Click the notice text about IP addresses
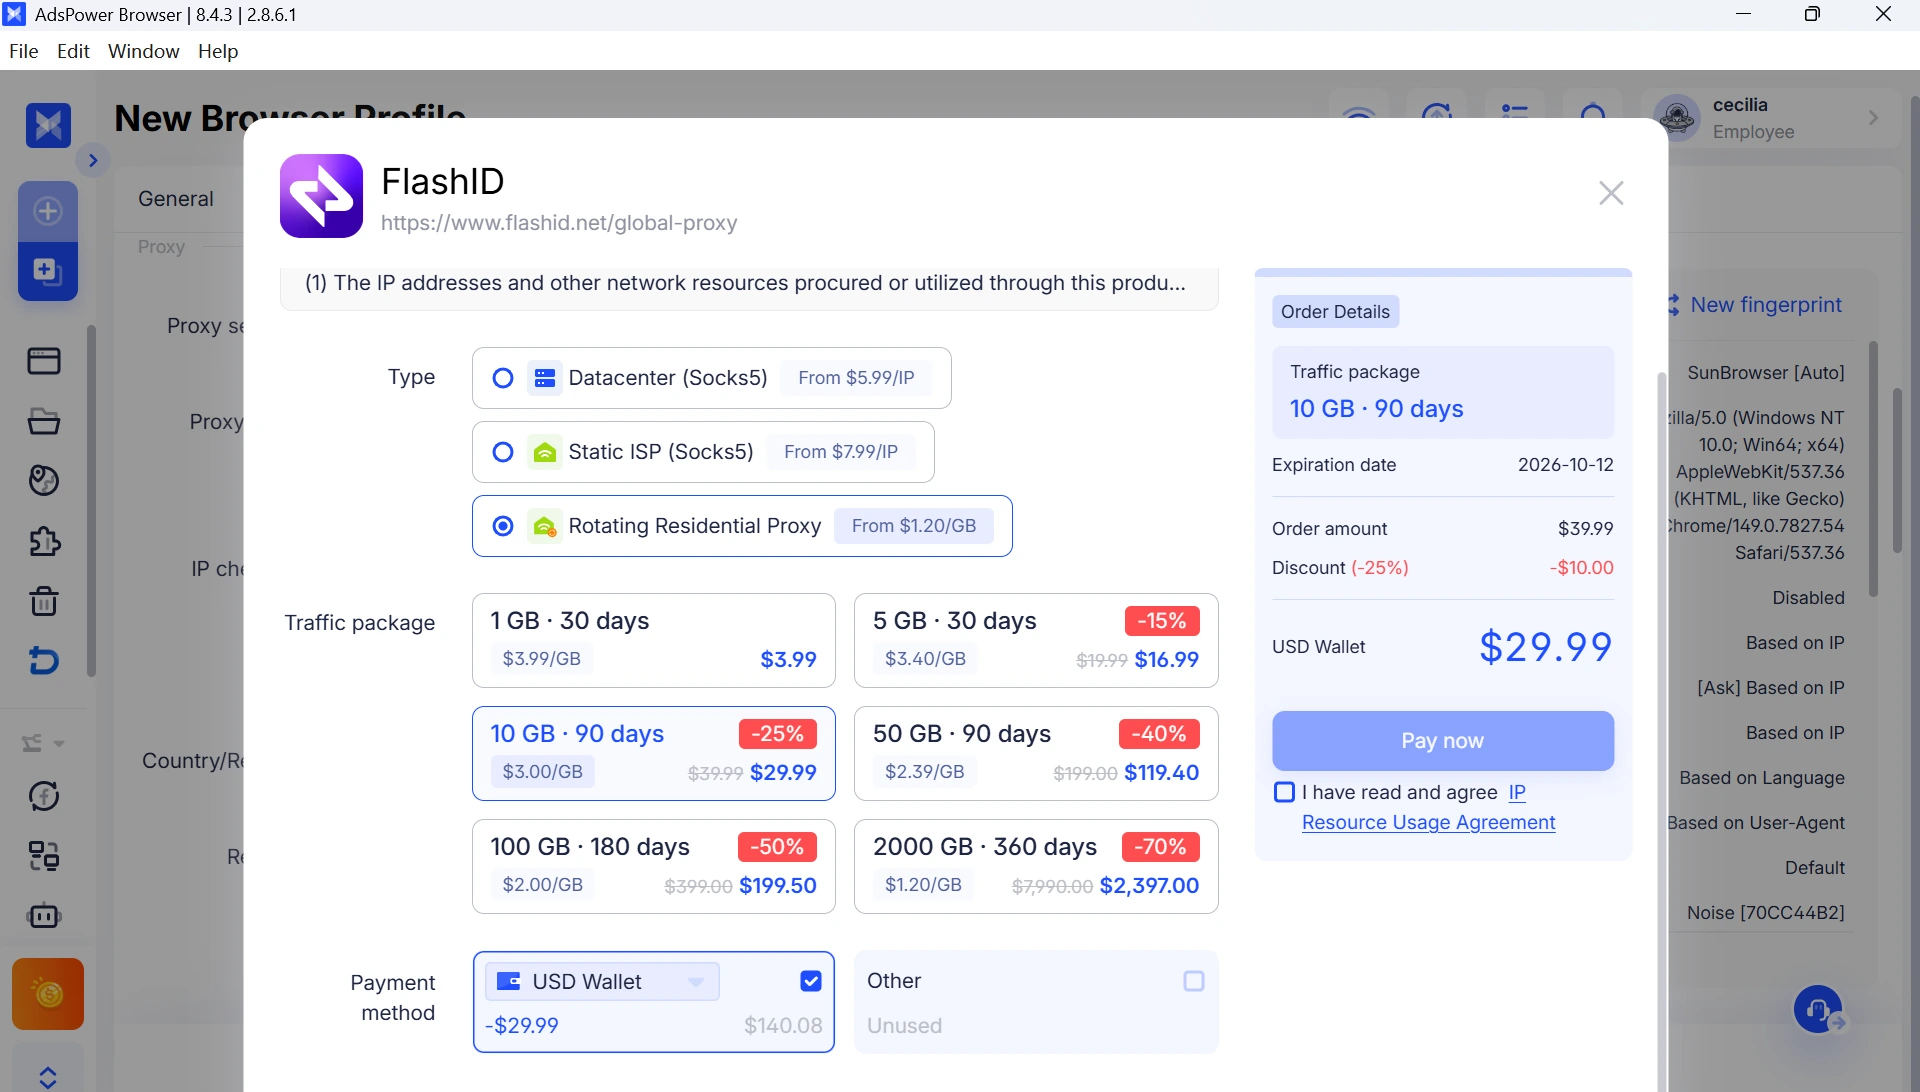The width and height of the screenshot is (1920, 1092). (745, 283)
